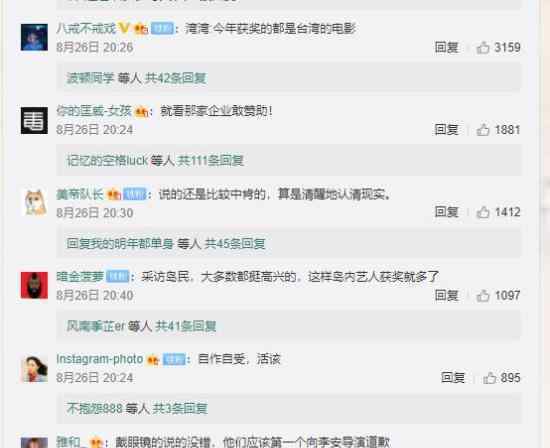This screenshot has width=550, height=448.
Task: Click the red bearded-man avatar thumbnail
Action: click(x=34, y=285)
